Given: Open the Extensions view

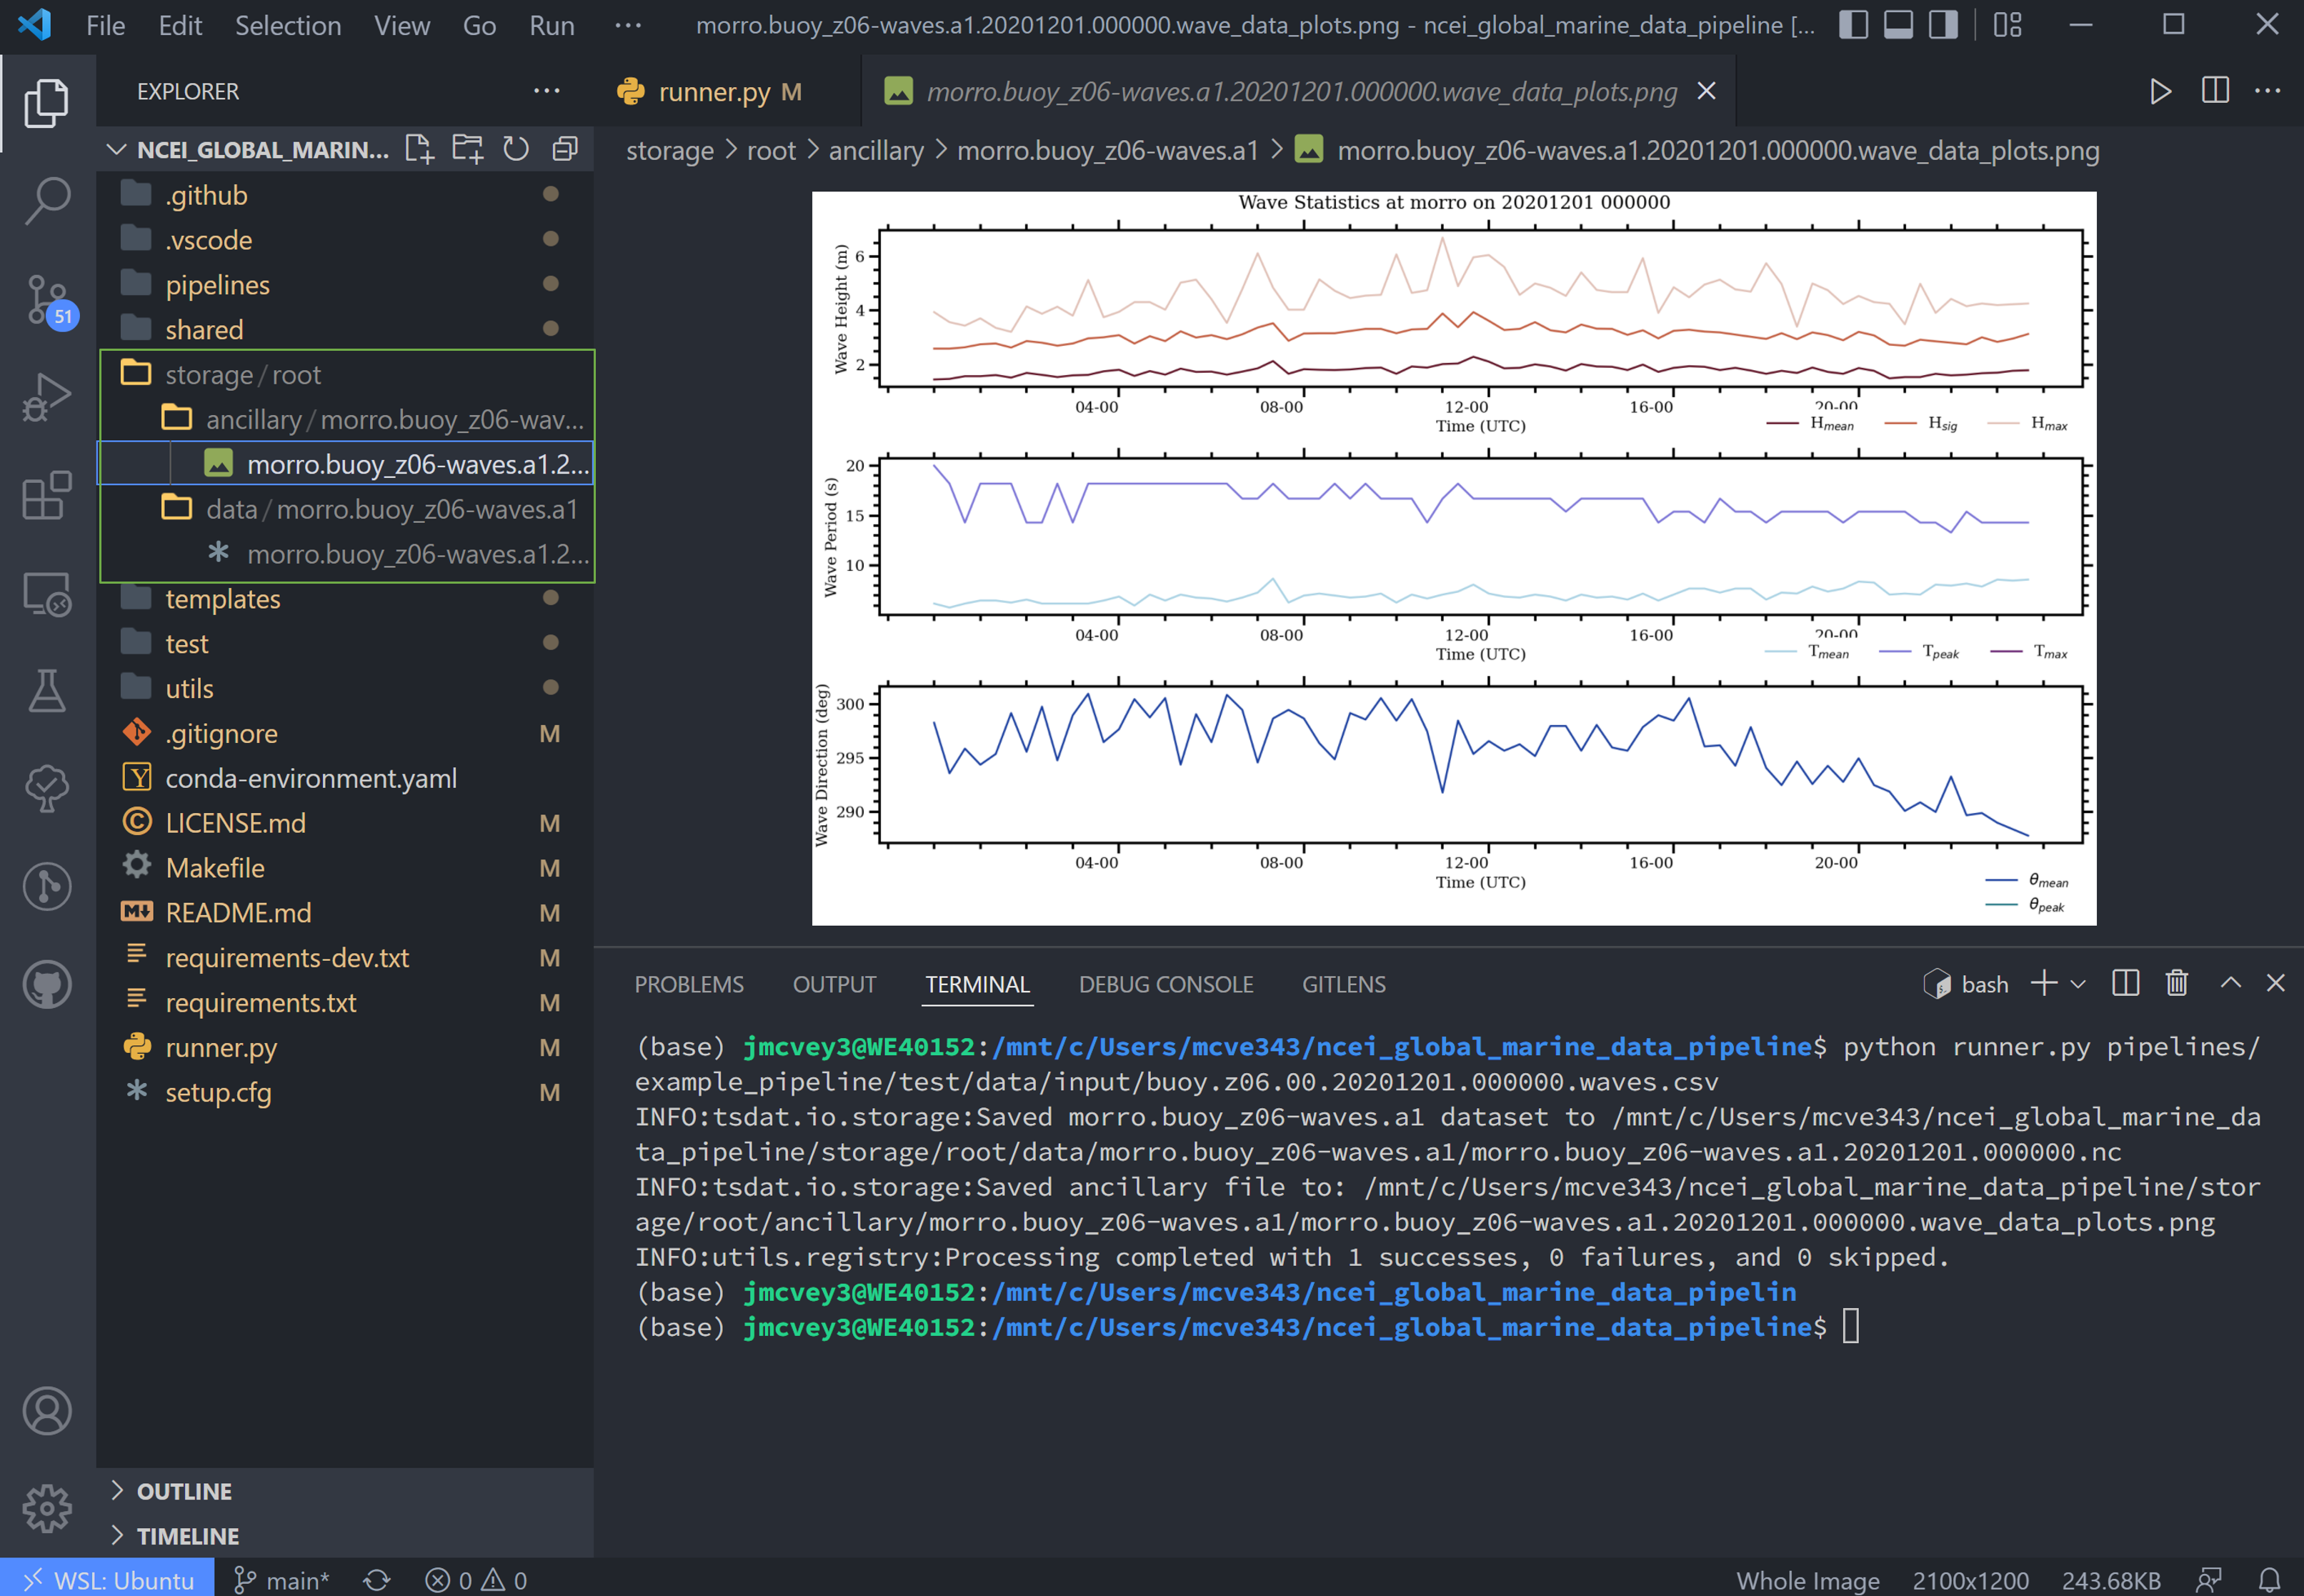Looking at the screenshot, I should point(47,495).
